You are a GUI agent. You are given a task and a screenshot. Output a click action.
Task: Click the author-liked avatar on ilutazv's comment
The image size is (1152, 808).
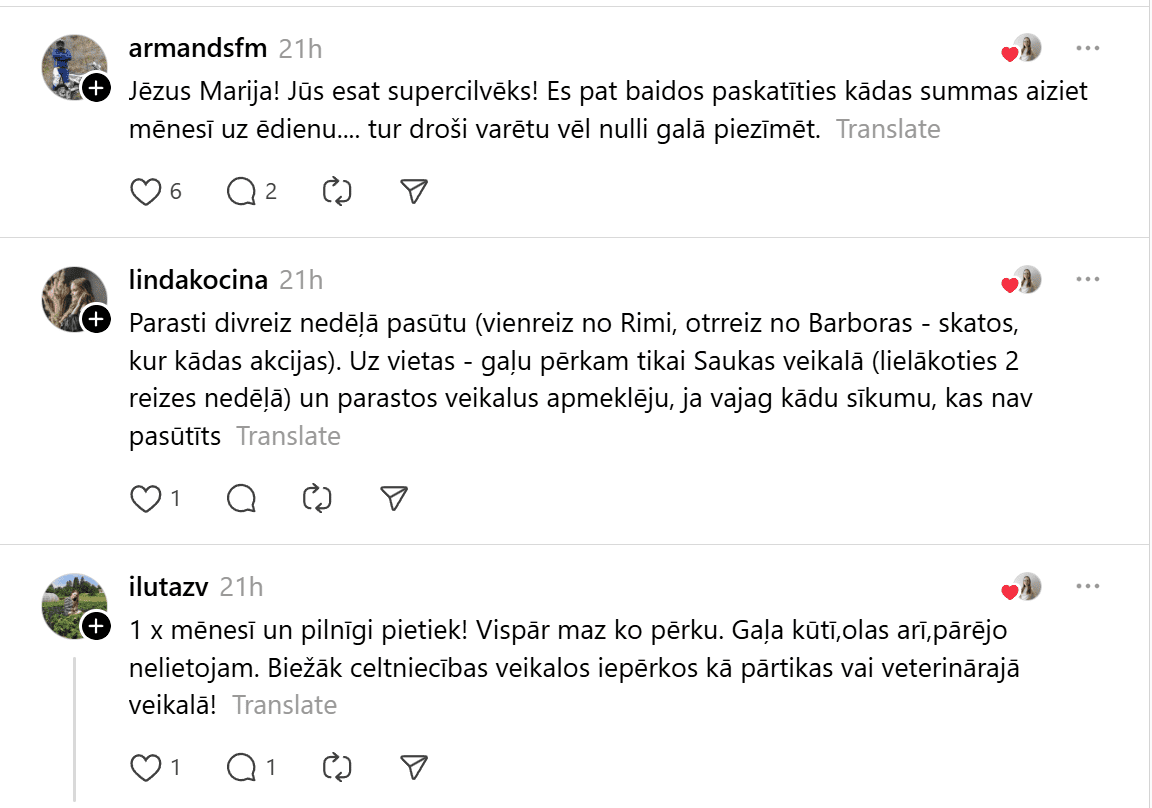[1024, 587]
